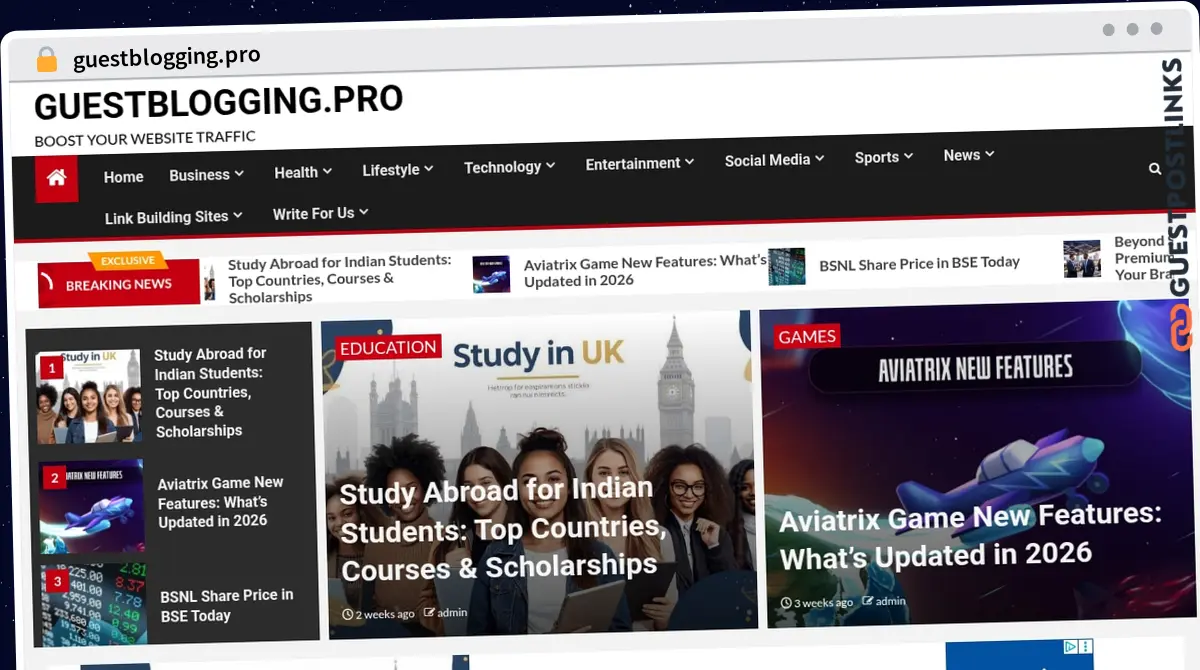
Task: Select the EDUCATION category tag
Action: click(388, 347)
